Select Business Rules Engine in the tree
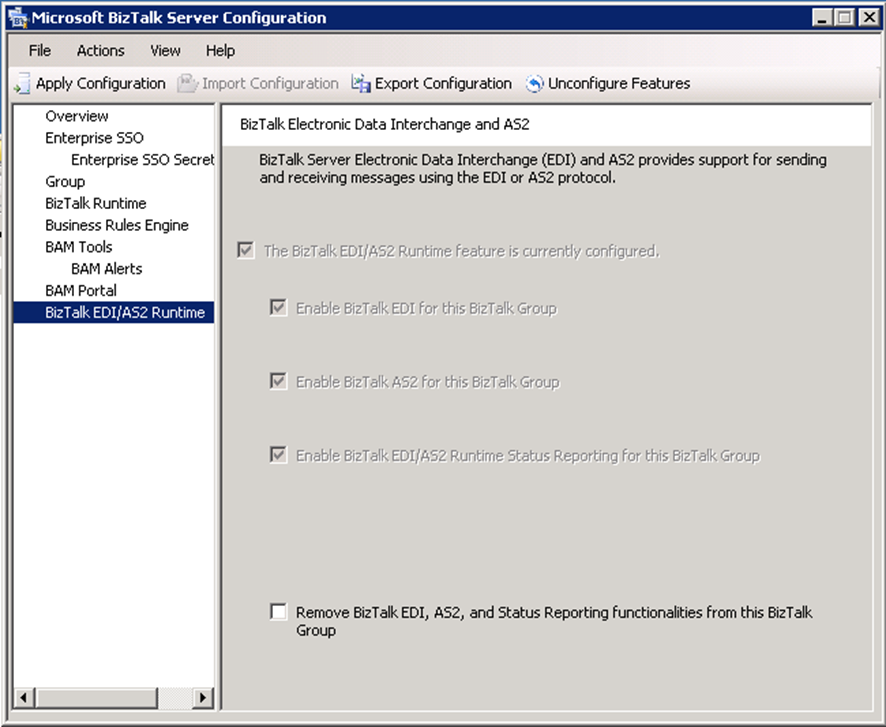The height and width of the screenshot is (727, 886). pyautogui.click(x=116, y=225)
